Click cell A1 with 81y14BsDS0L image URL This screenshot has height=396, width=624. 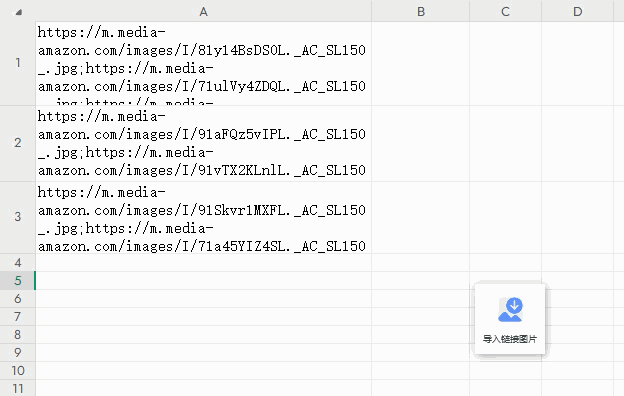(x=203, y=64)
